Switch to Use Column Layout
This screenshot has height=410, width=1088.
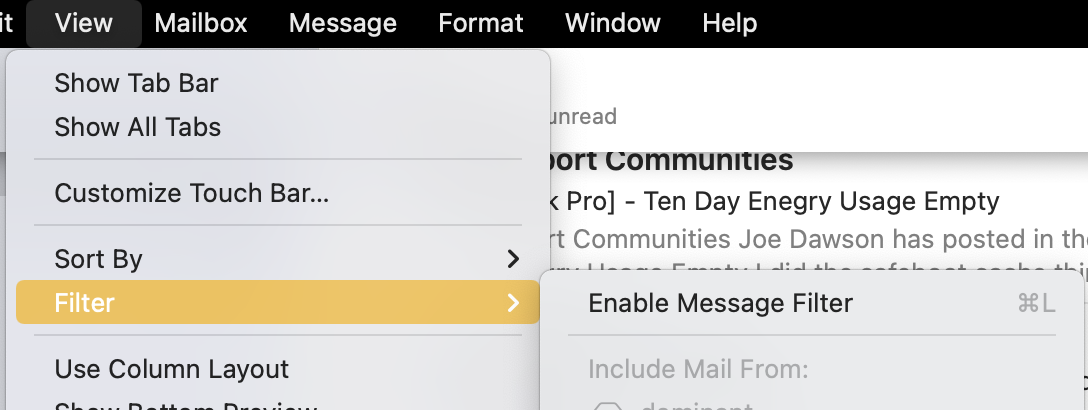point(171,369)
